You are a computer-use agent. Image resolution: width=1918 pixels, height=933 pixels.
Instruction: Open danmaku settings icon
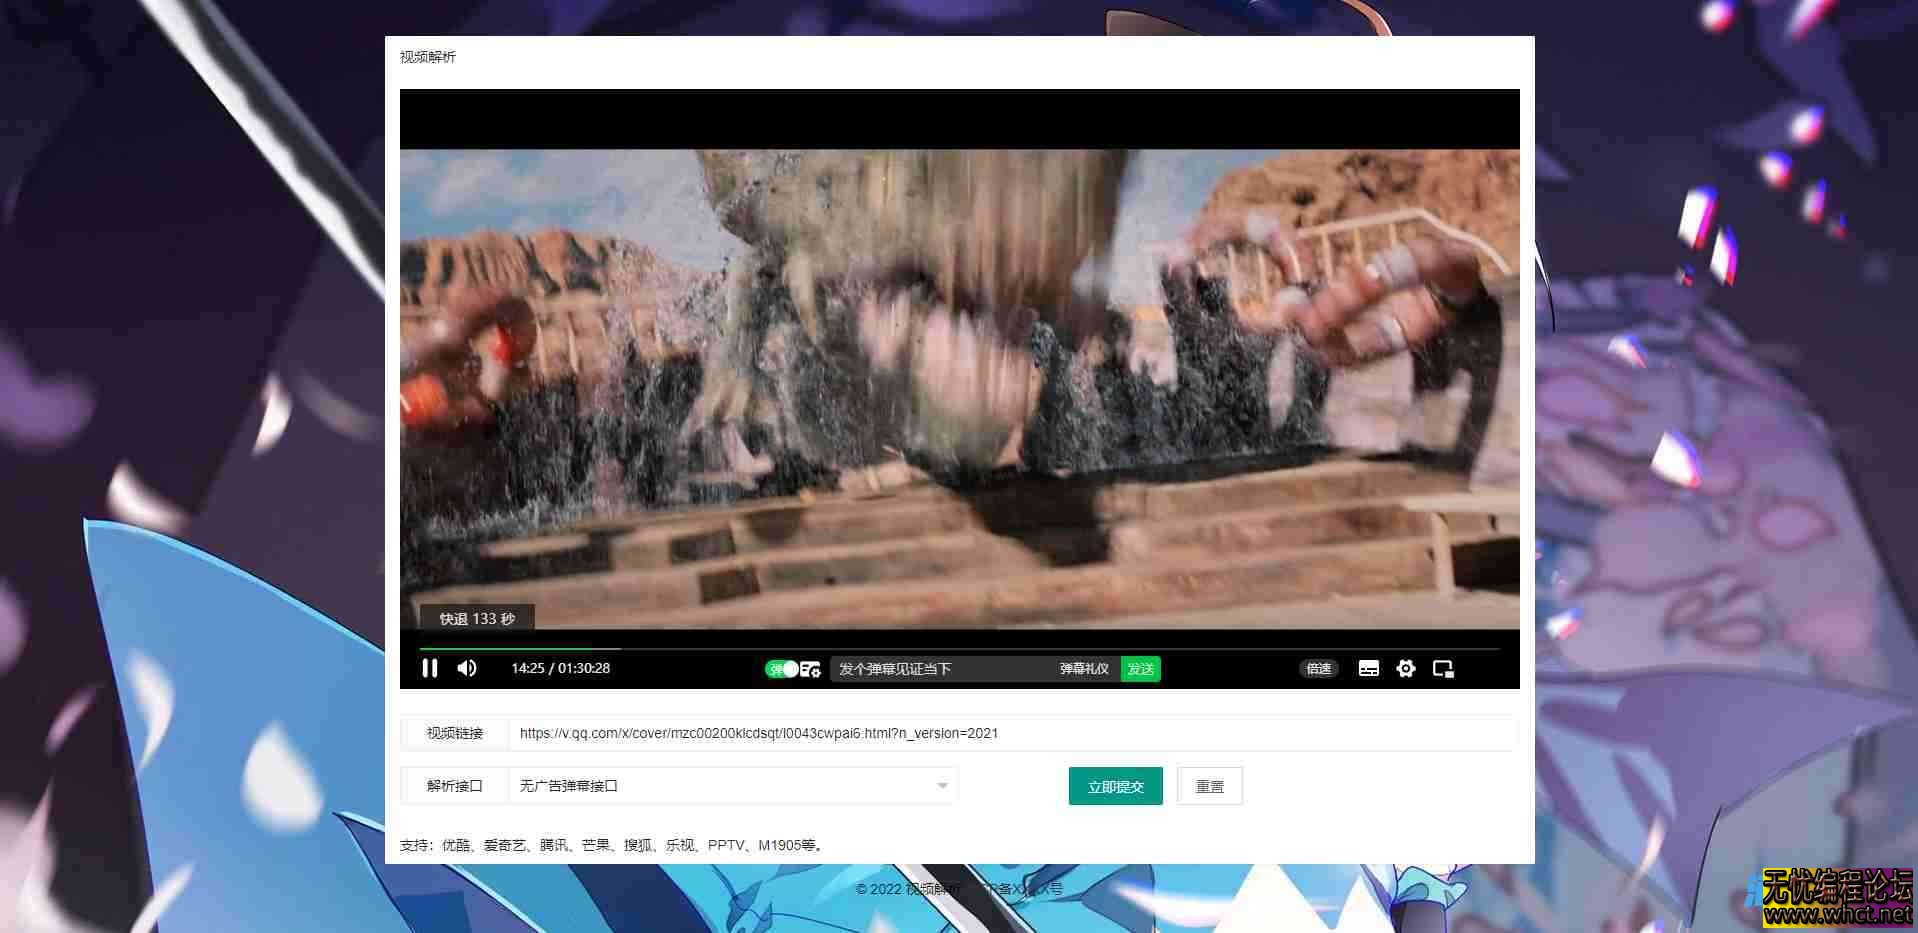point(811,669)
